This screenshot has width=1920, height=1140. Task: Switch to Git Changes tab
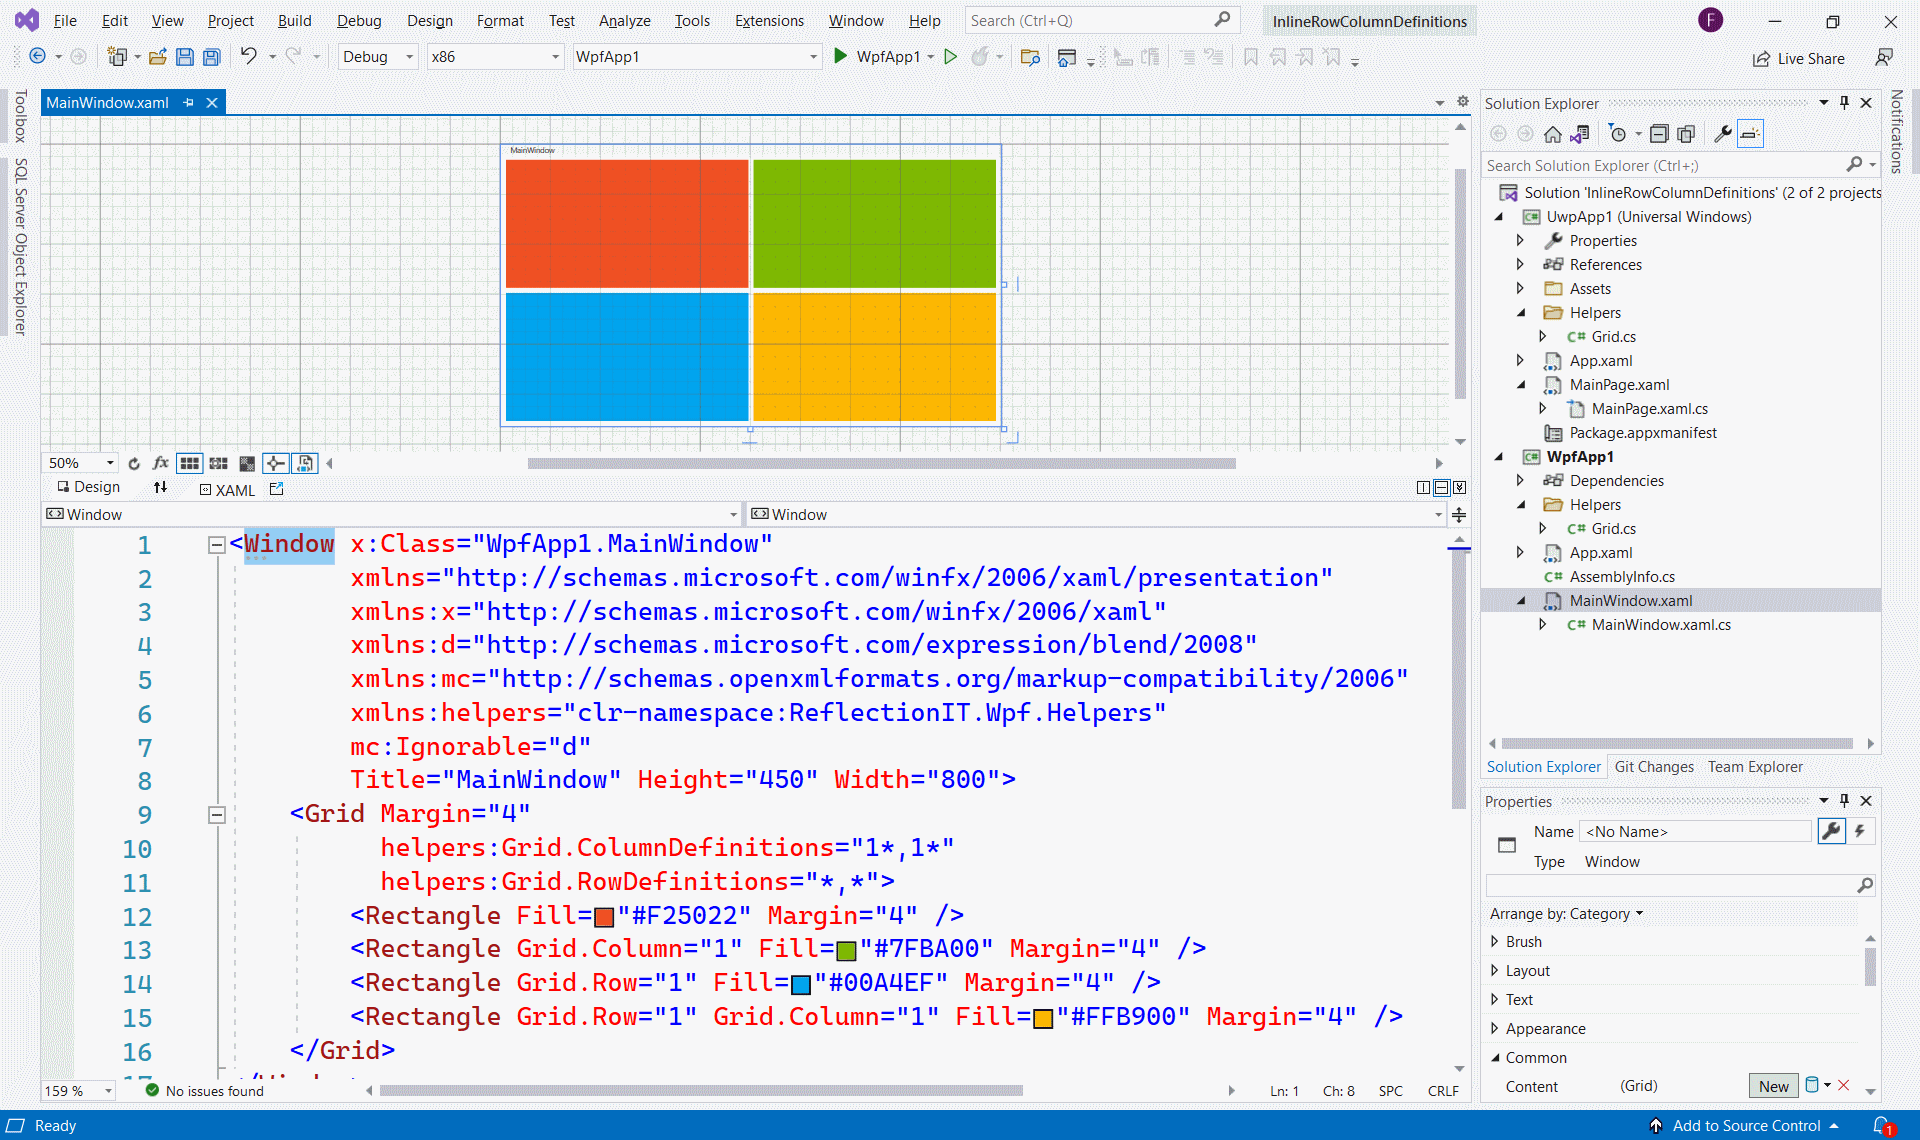coord(1653,767)
